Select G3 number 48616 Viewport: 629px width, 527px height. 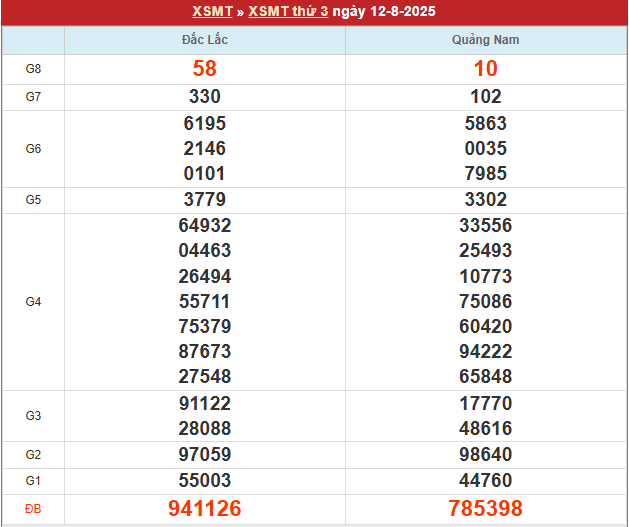(x=485, y=429)
